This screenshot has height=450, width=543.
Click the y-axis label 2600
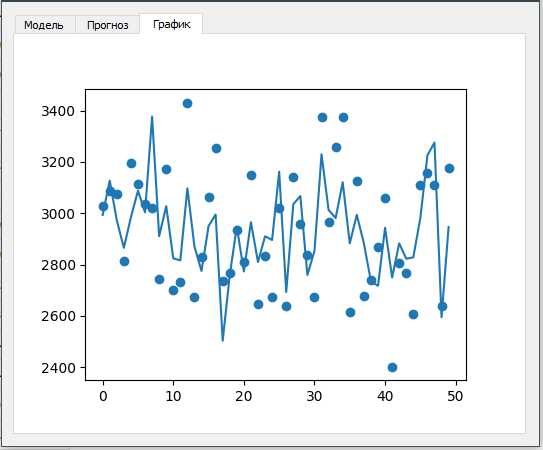(x=58, y=316)
